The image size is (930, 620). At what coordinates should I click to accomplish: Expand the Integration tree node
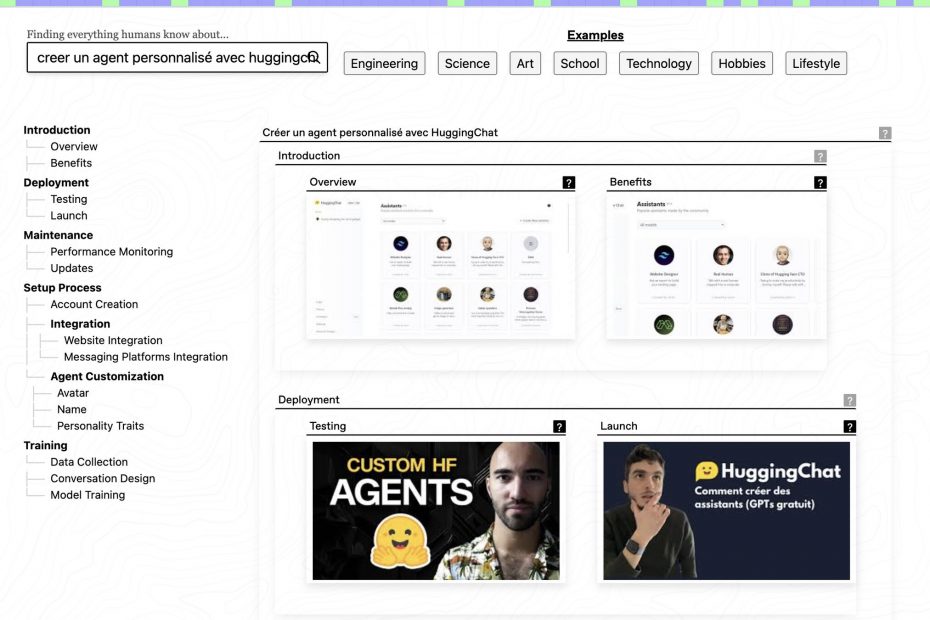tap(80, 324)
